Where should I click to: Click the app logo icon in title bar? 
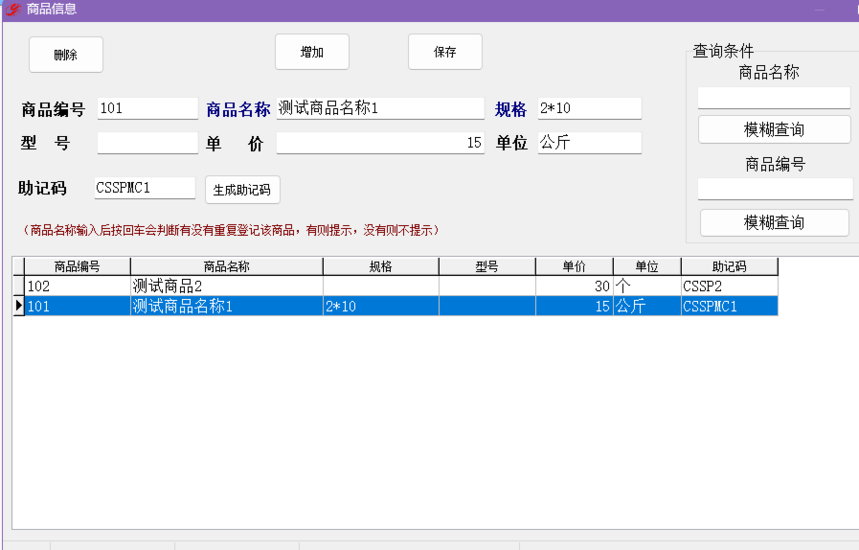click(x=12, y=9)
